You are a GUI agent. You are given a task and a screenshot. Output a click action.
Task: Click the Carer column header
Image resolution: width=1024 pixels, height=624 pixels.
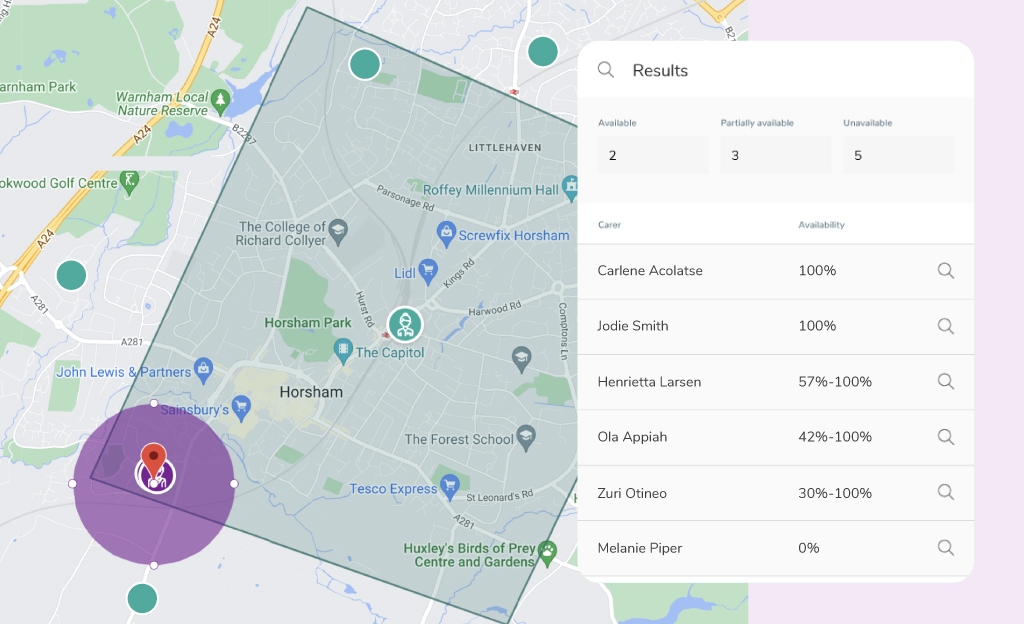point(609,225)
